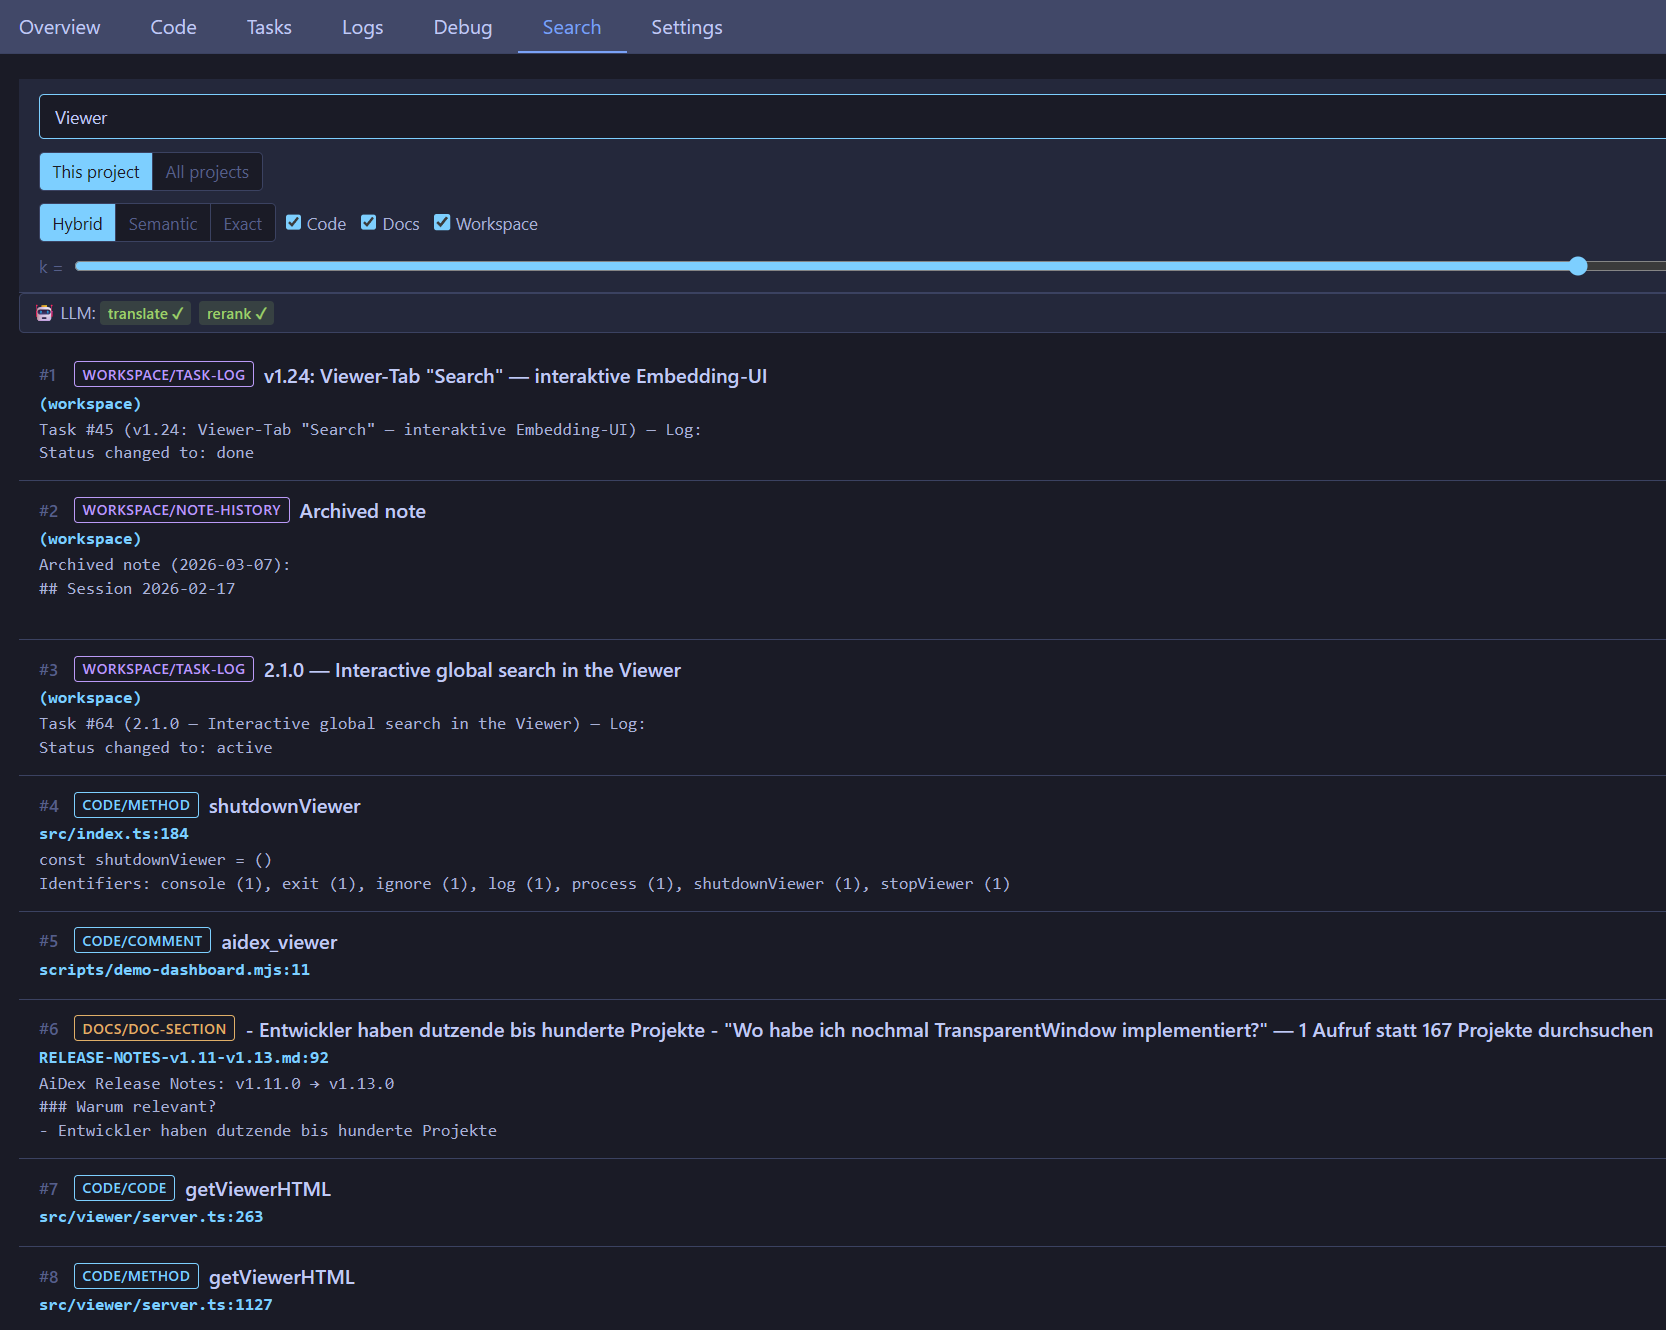Click src/viewer/server.ts:1127 path
Viewport: 1666px width, 1330px height.
pyautogui.click(x=156, y=1305)
